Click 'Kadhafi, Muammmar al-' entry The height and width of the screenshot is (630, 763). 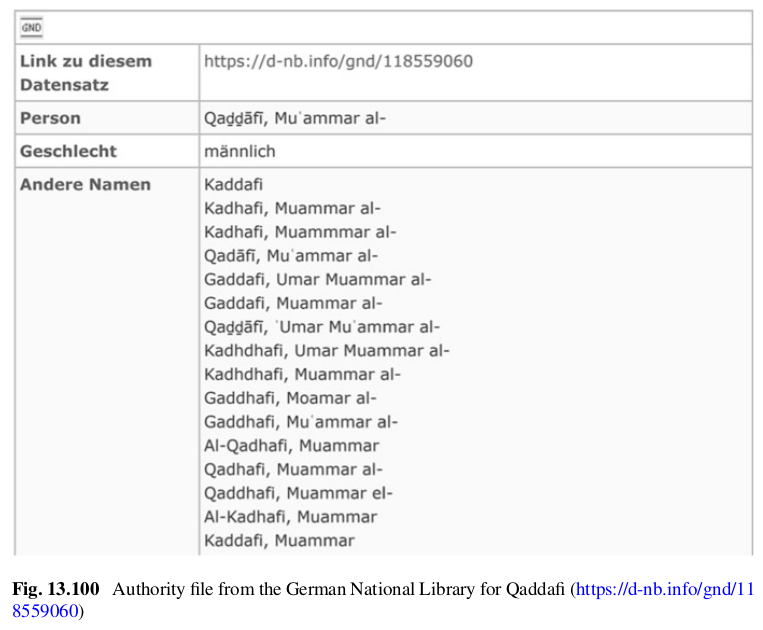tap(300, 232)
